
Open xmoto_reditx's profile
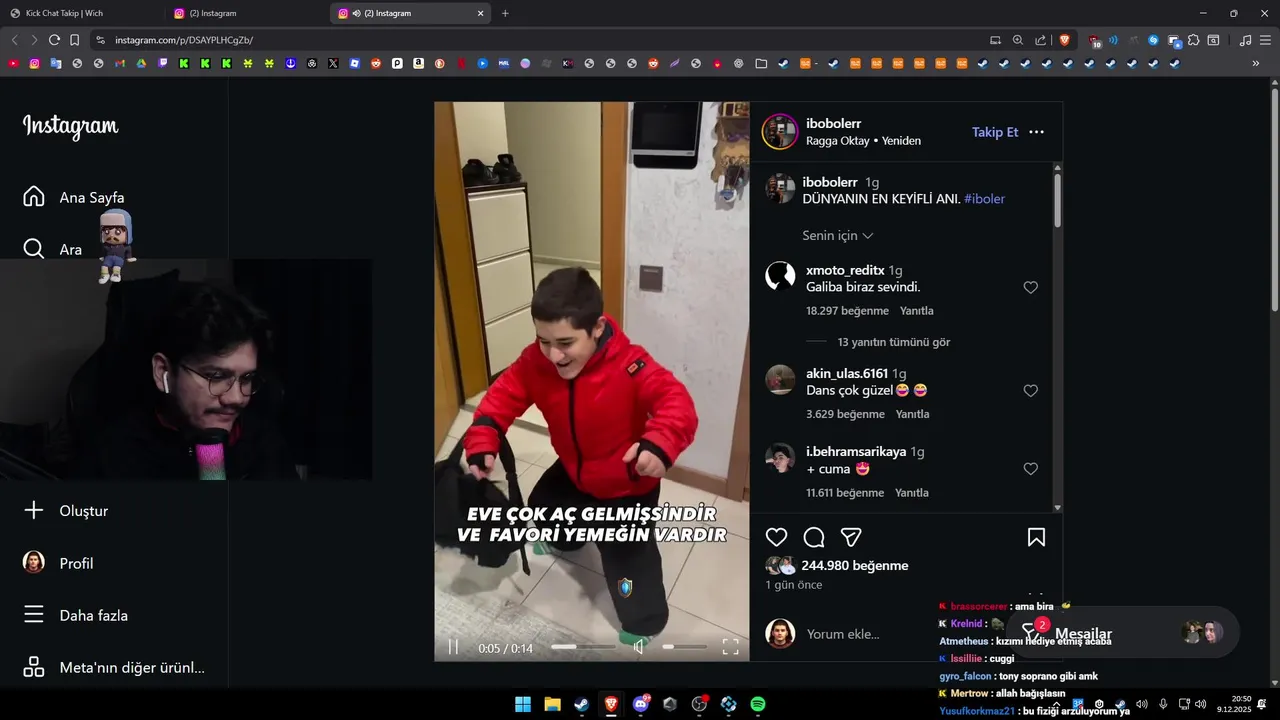pyautogui.click(x=845, y=270)
